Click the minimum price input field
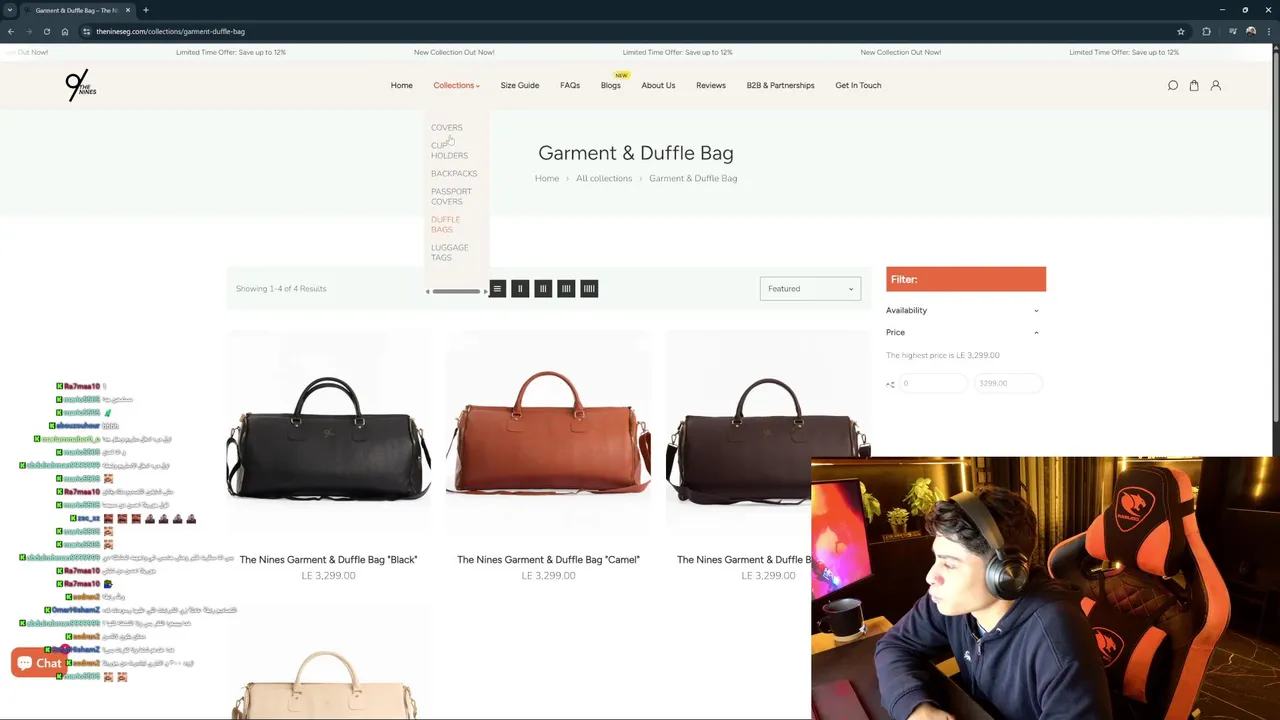 point(934,383)
